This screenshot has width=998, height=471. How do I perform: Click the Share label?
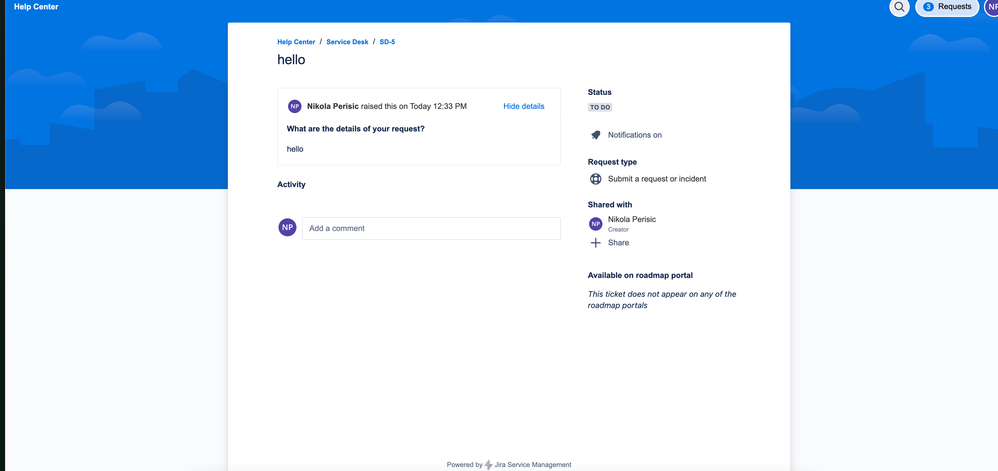[618, 243]
